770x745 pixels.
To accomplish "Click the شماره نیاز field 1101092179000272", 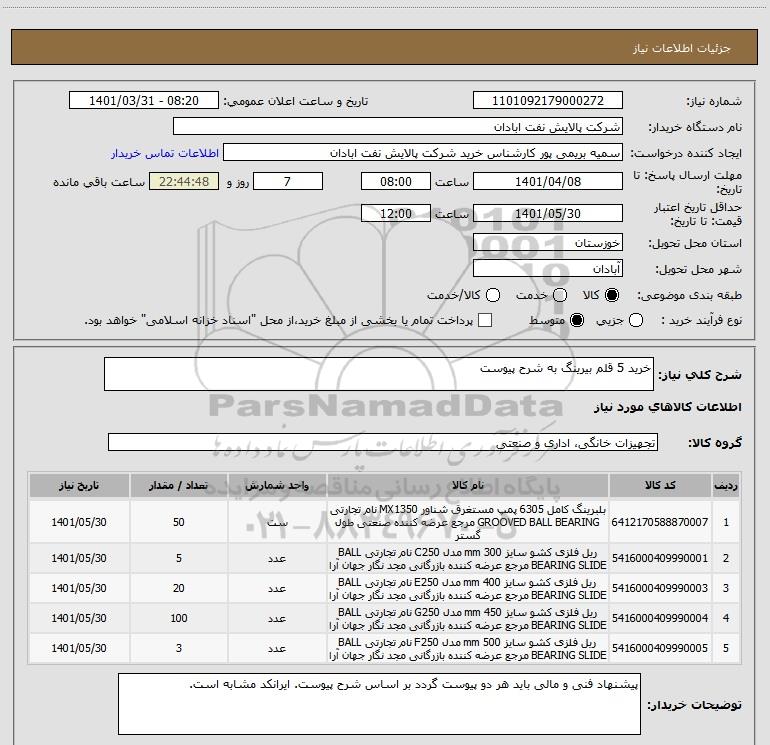I will point(548,101).
